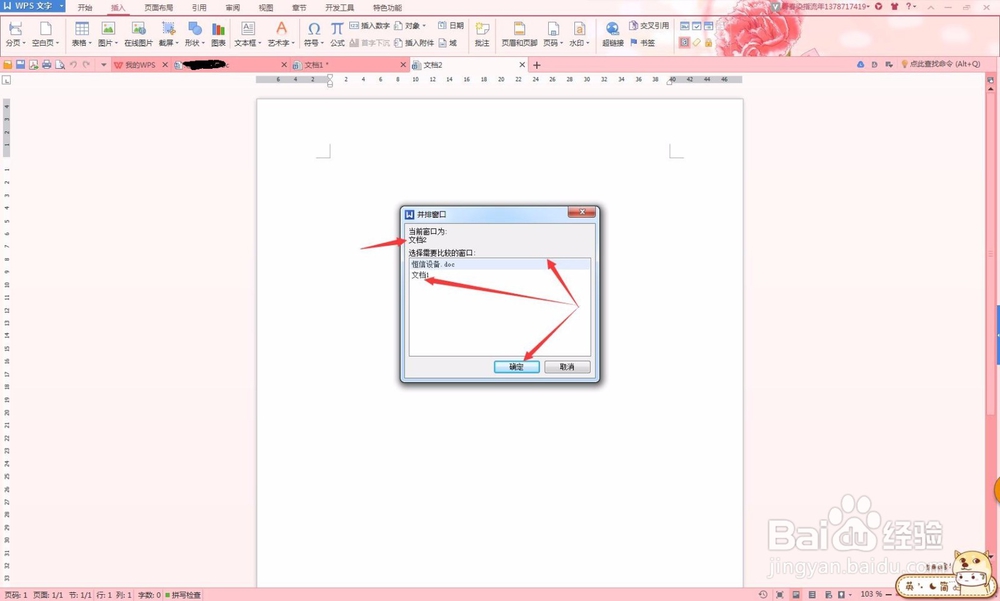Select 文档1 in the comparison window list
The width and height of the screenshot is (1000, 601).
(499, 275)
